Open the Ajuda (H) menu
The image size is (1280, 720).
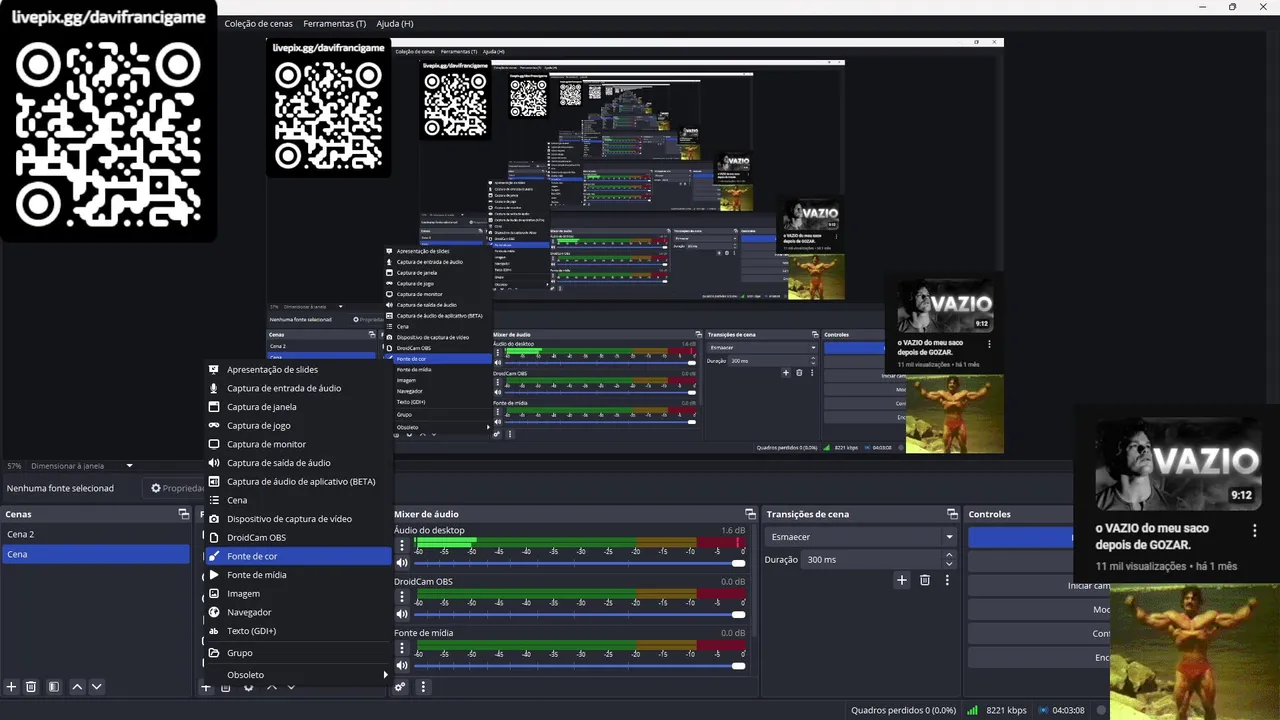tap(395, 23)
